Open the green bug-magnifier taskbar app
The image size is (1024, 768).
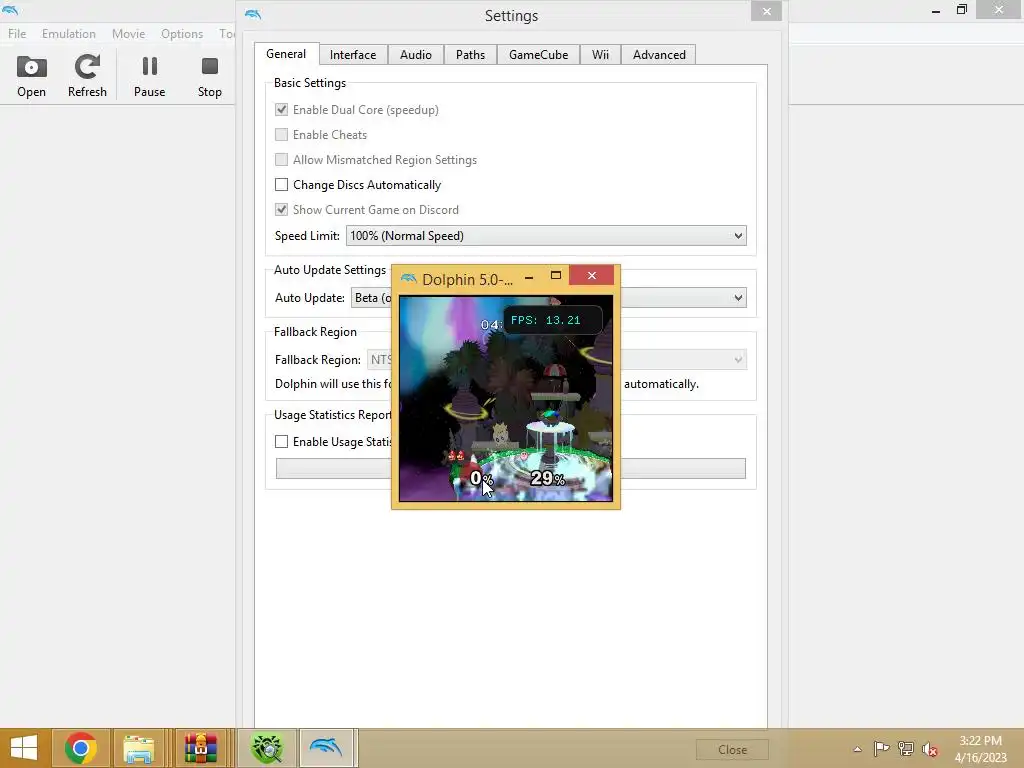pyautogui.click(x=266, y=748)
